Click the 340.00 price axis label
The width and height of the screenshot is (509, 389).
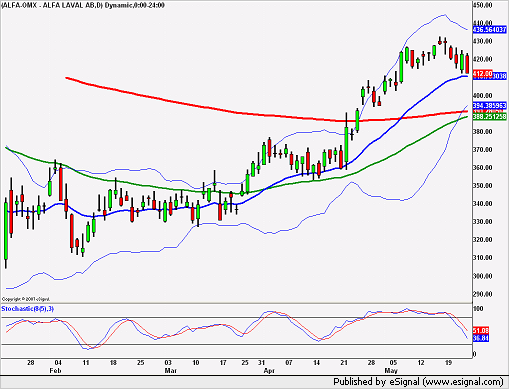482,203
